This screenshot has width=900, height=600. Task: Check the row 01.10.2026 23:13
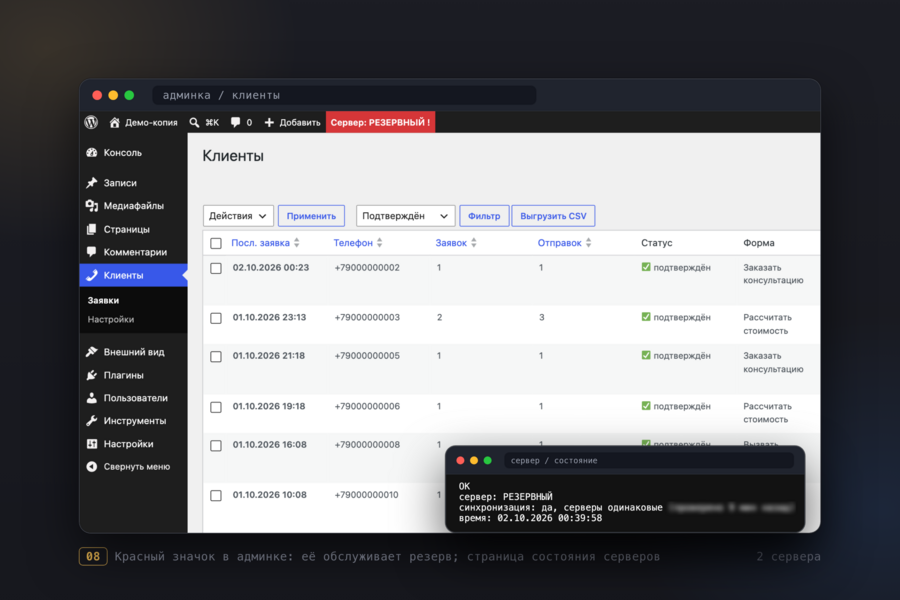coord(216,318)
